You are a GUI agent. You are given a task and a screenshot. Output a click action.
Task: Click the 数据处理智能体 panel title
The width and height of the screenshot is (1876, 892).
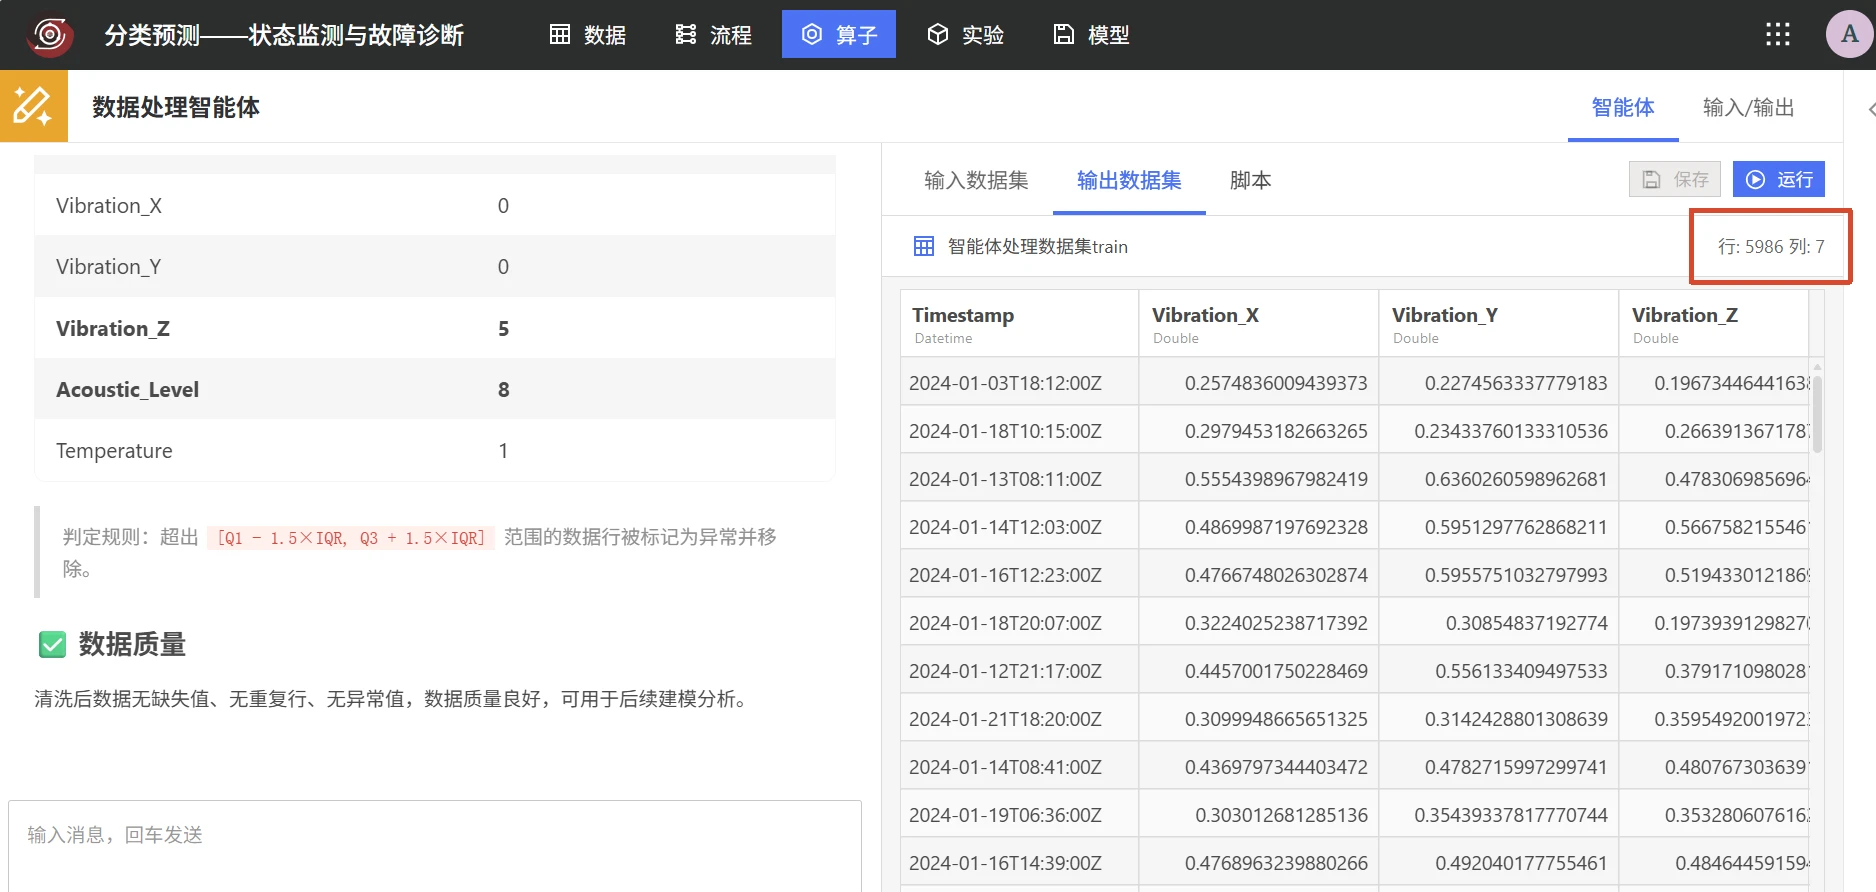click(x=176, y=107)
